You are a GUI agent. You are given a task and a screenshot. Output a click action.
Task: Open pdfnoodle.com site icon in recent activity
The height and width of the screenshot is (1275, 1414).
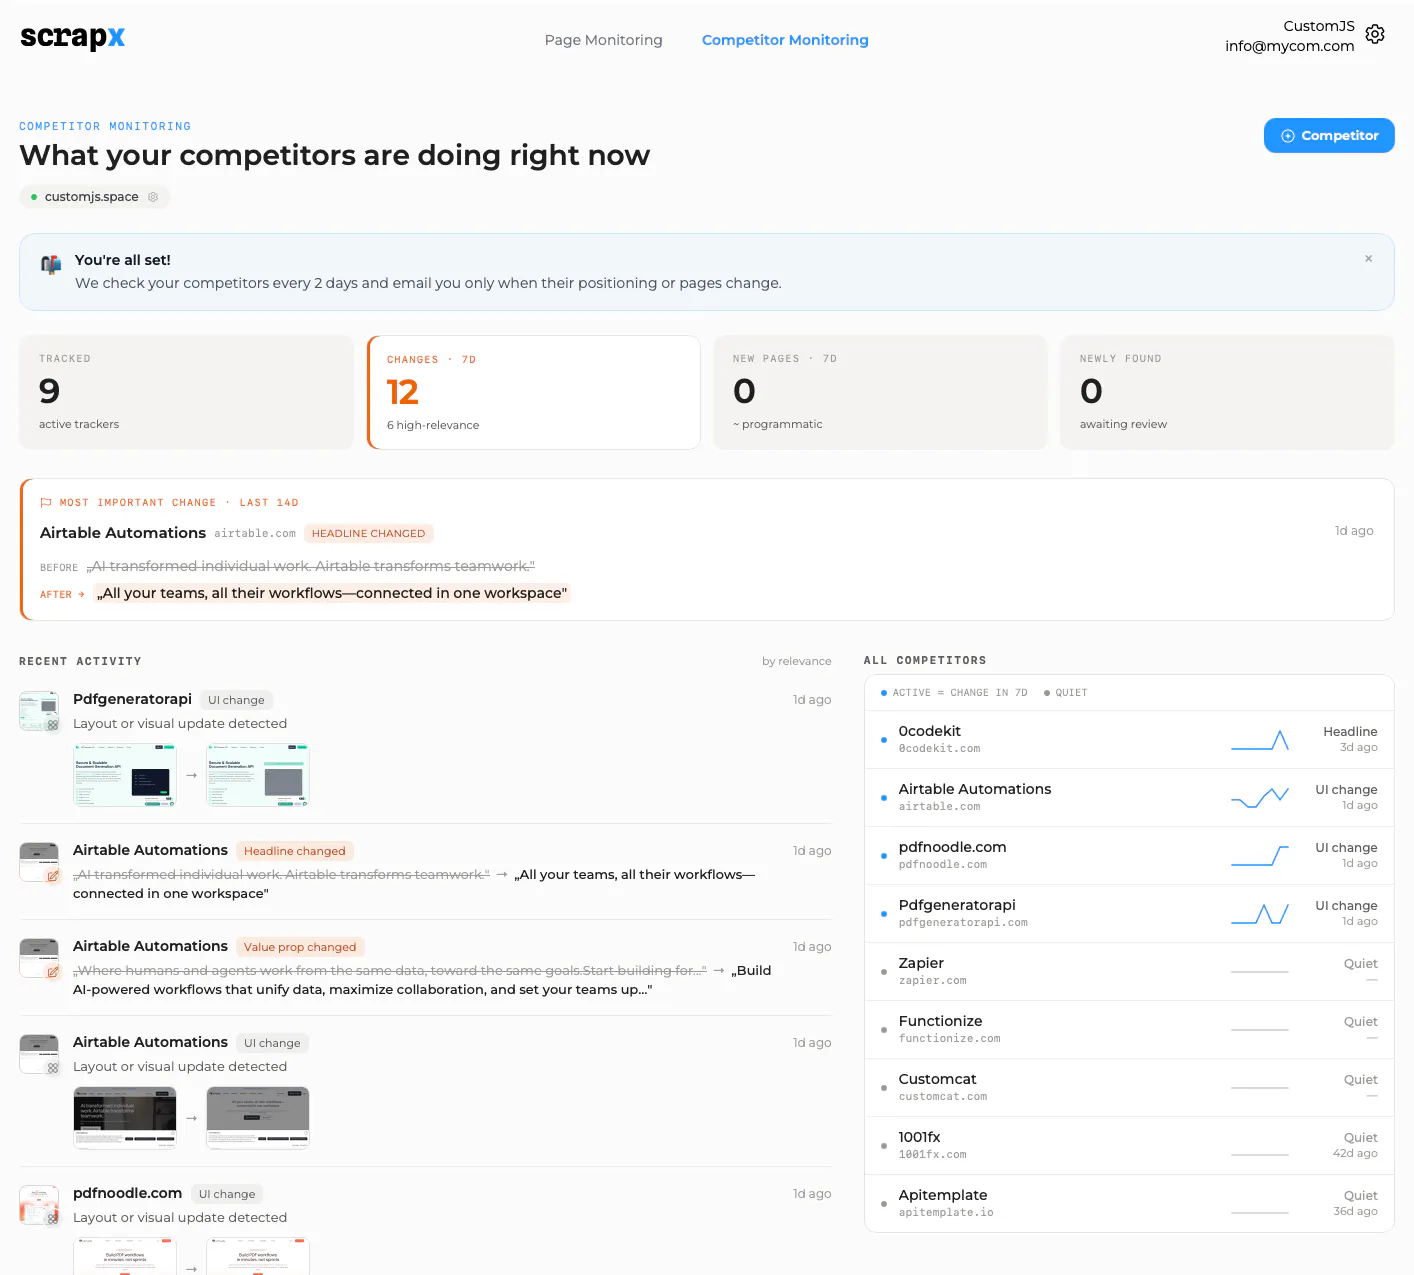click(39, 1205)
